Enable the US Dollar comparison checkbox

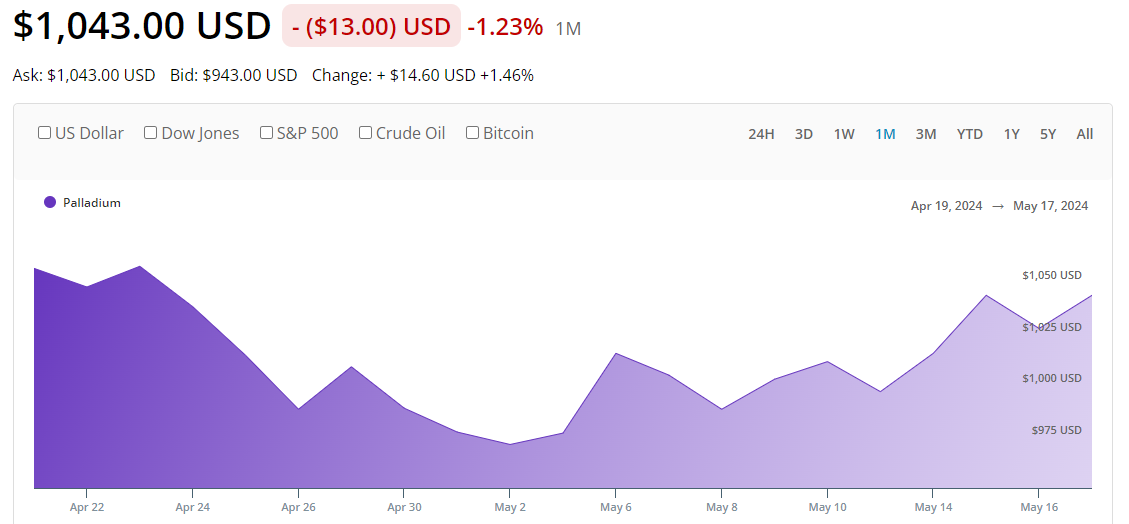pyautogui.click(x=44, y=133)
